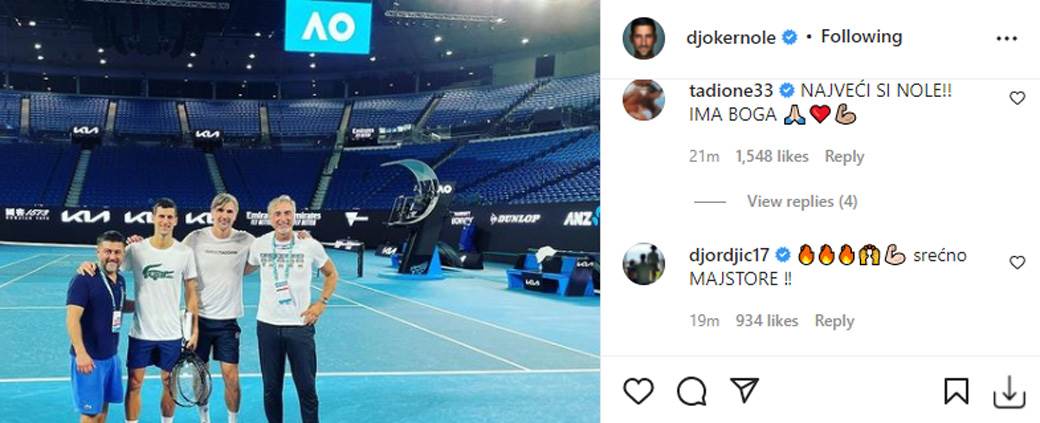The height and width of the screenshot is (423, 1040).
Task: Click the tennis court post photo
Action: [300, 212]
